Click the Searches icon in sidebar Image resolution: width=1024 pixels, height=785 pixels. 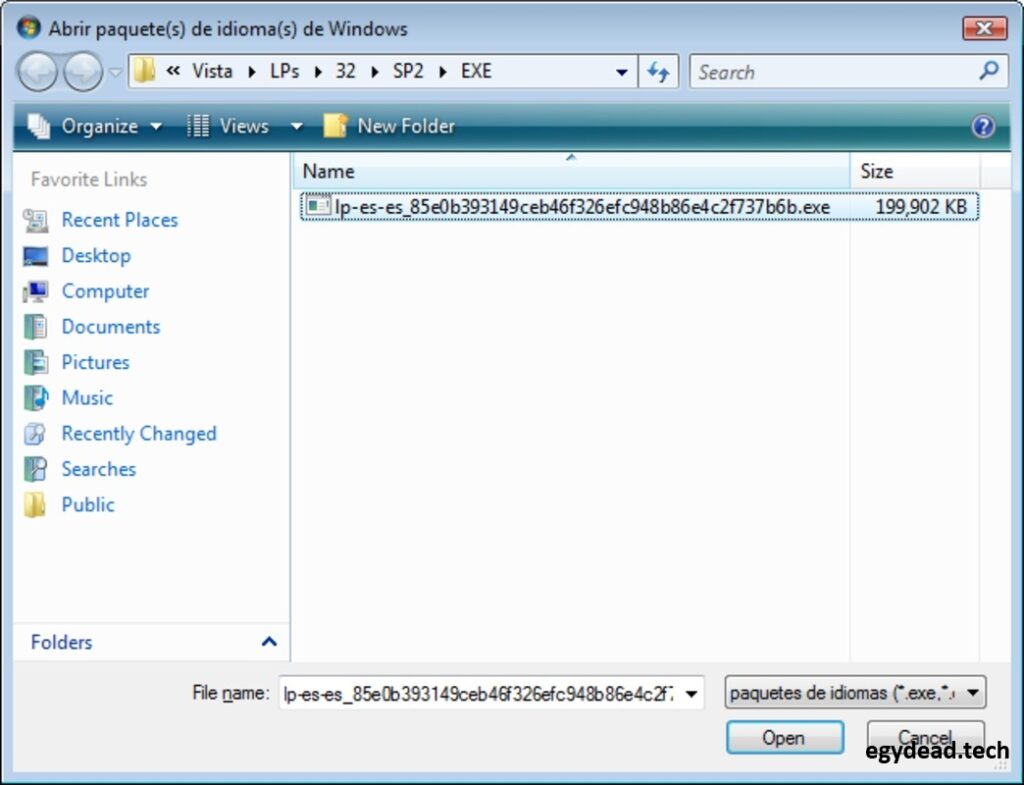point(35,469)
